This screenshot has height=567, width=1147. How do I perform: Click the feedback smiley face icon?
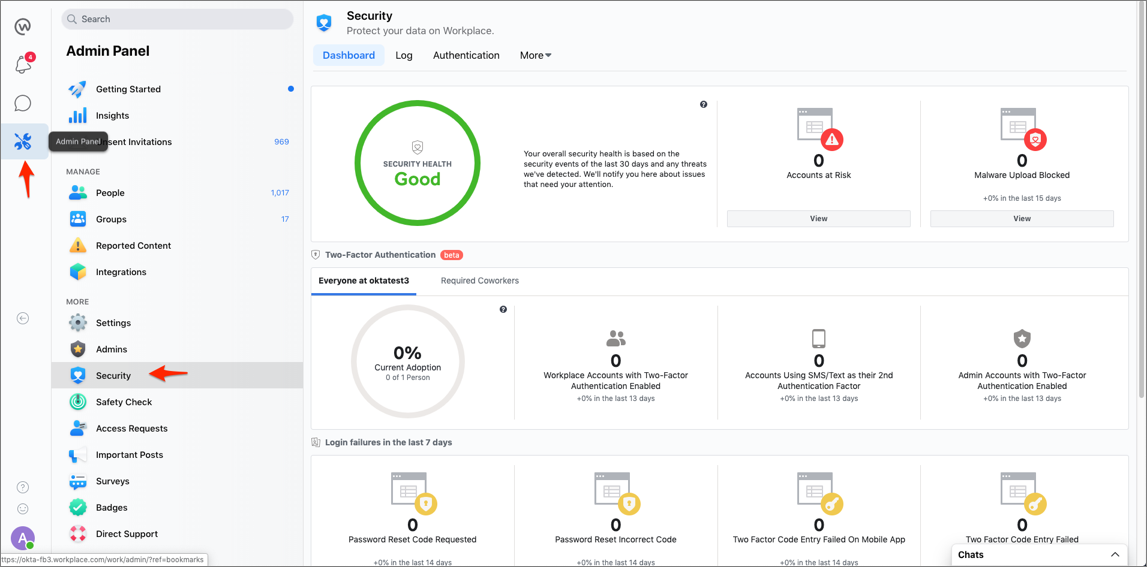pos(23,509)
